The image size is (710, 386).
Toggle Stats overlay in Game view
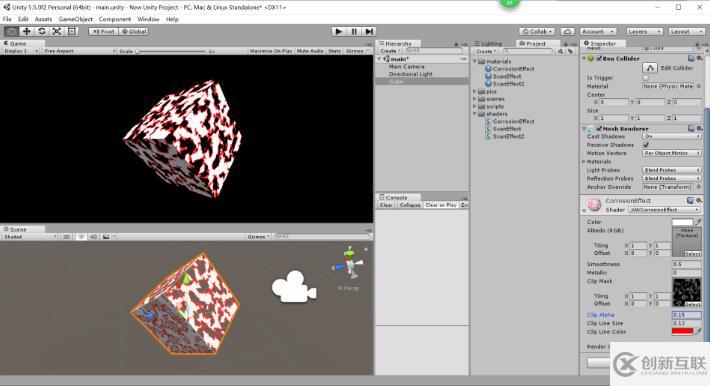coord(335,51)
